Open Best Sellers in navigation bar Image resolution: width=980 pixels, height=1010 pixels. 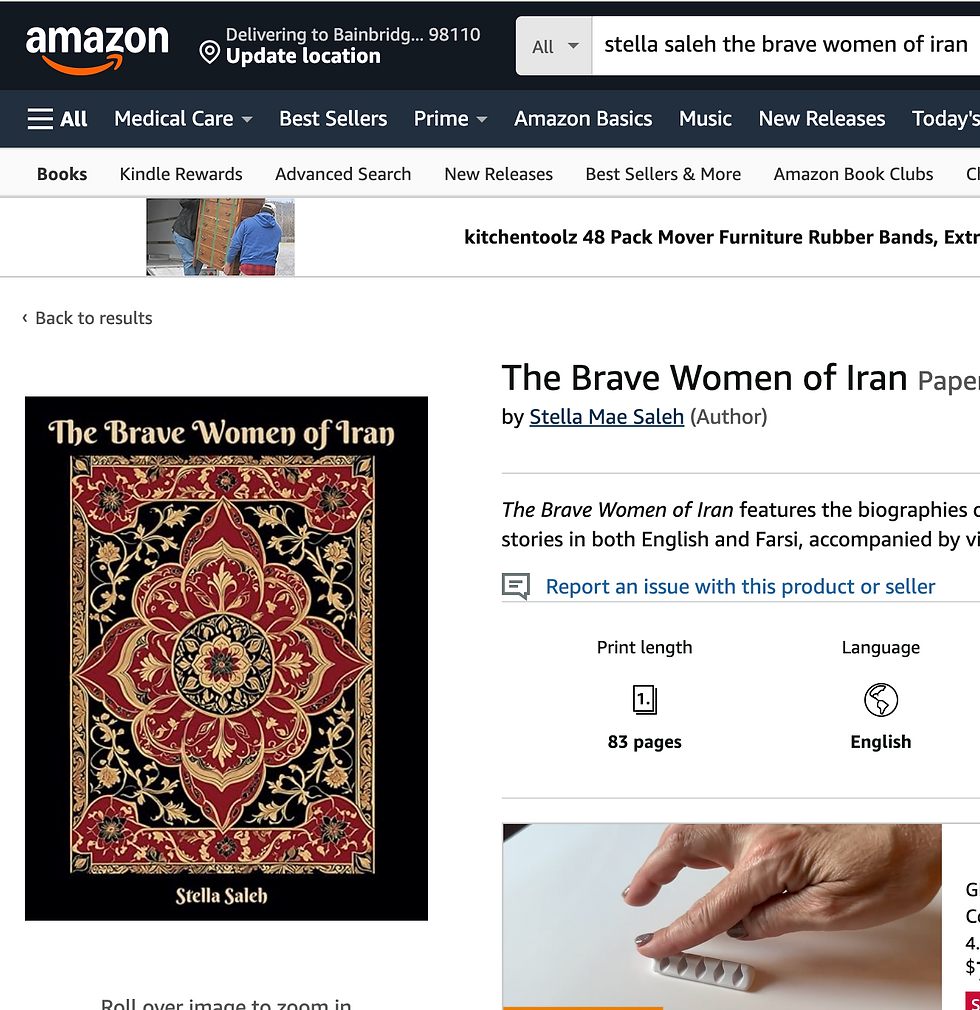point(333,119)
